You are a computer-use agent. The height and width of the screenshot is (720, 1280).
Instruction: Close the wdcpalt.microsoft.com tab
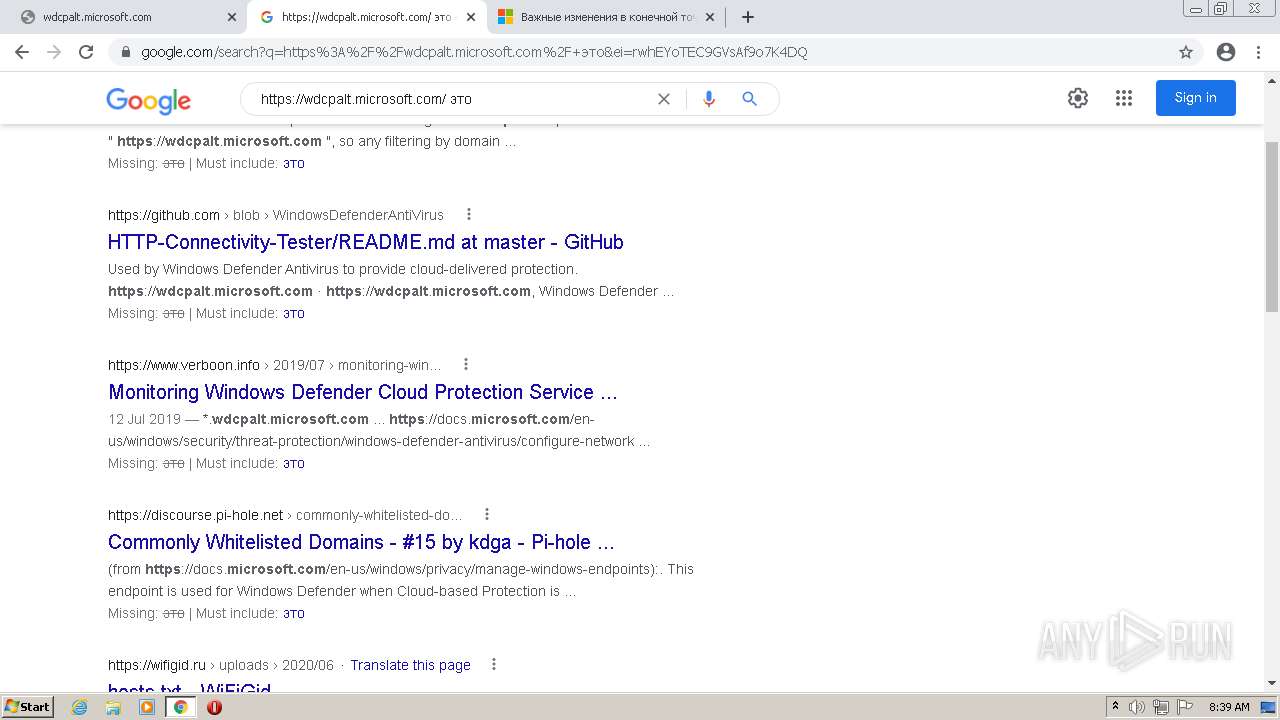pos(231,17)
